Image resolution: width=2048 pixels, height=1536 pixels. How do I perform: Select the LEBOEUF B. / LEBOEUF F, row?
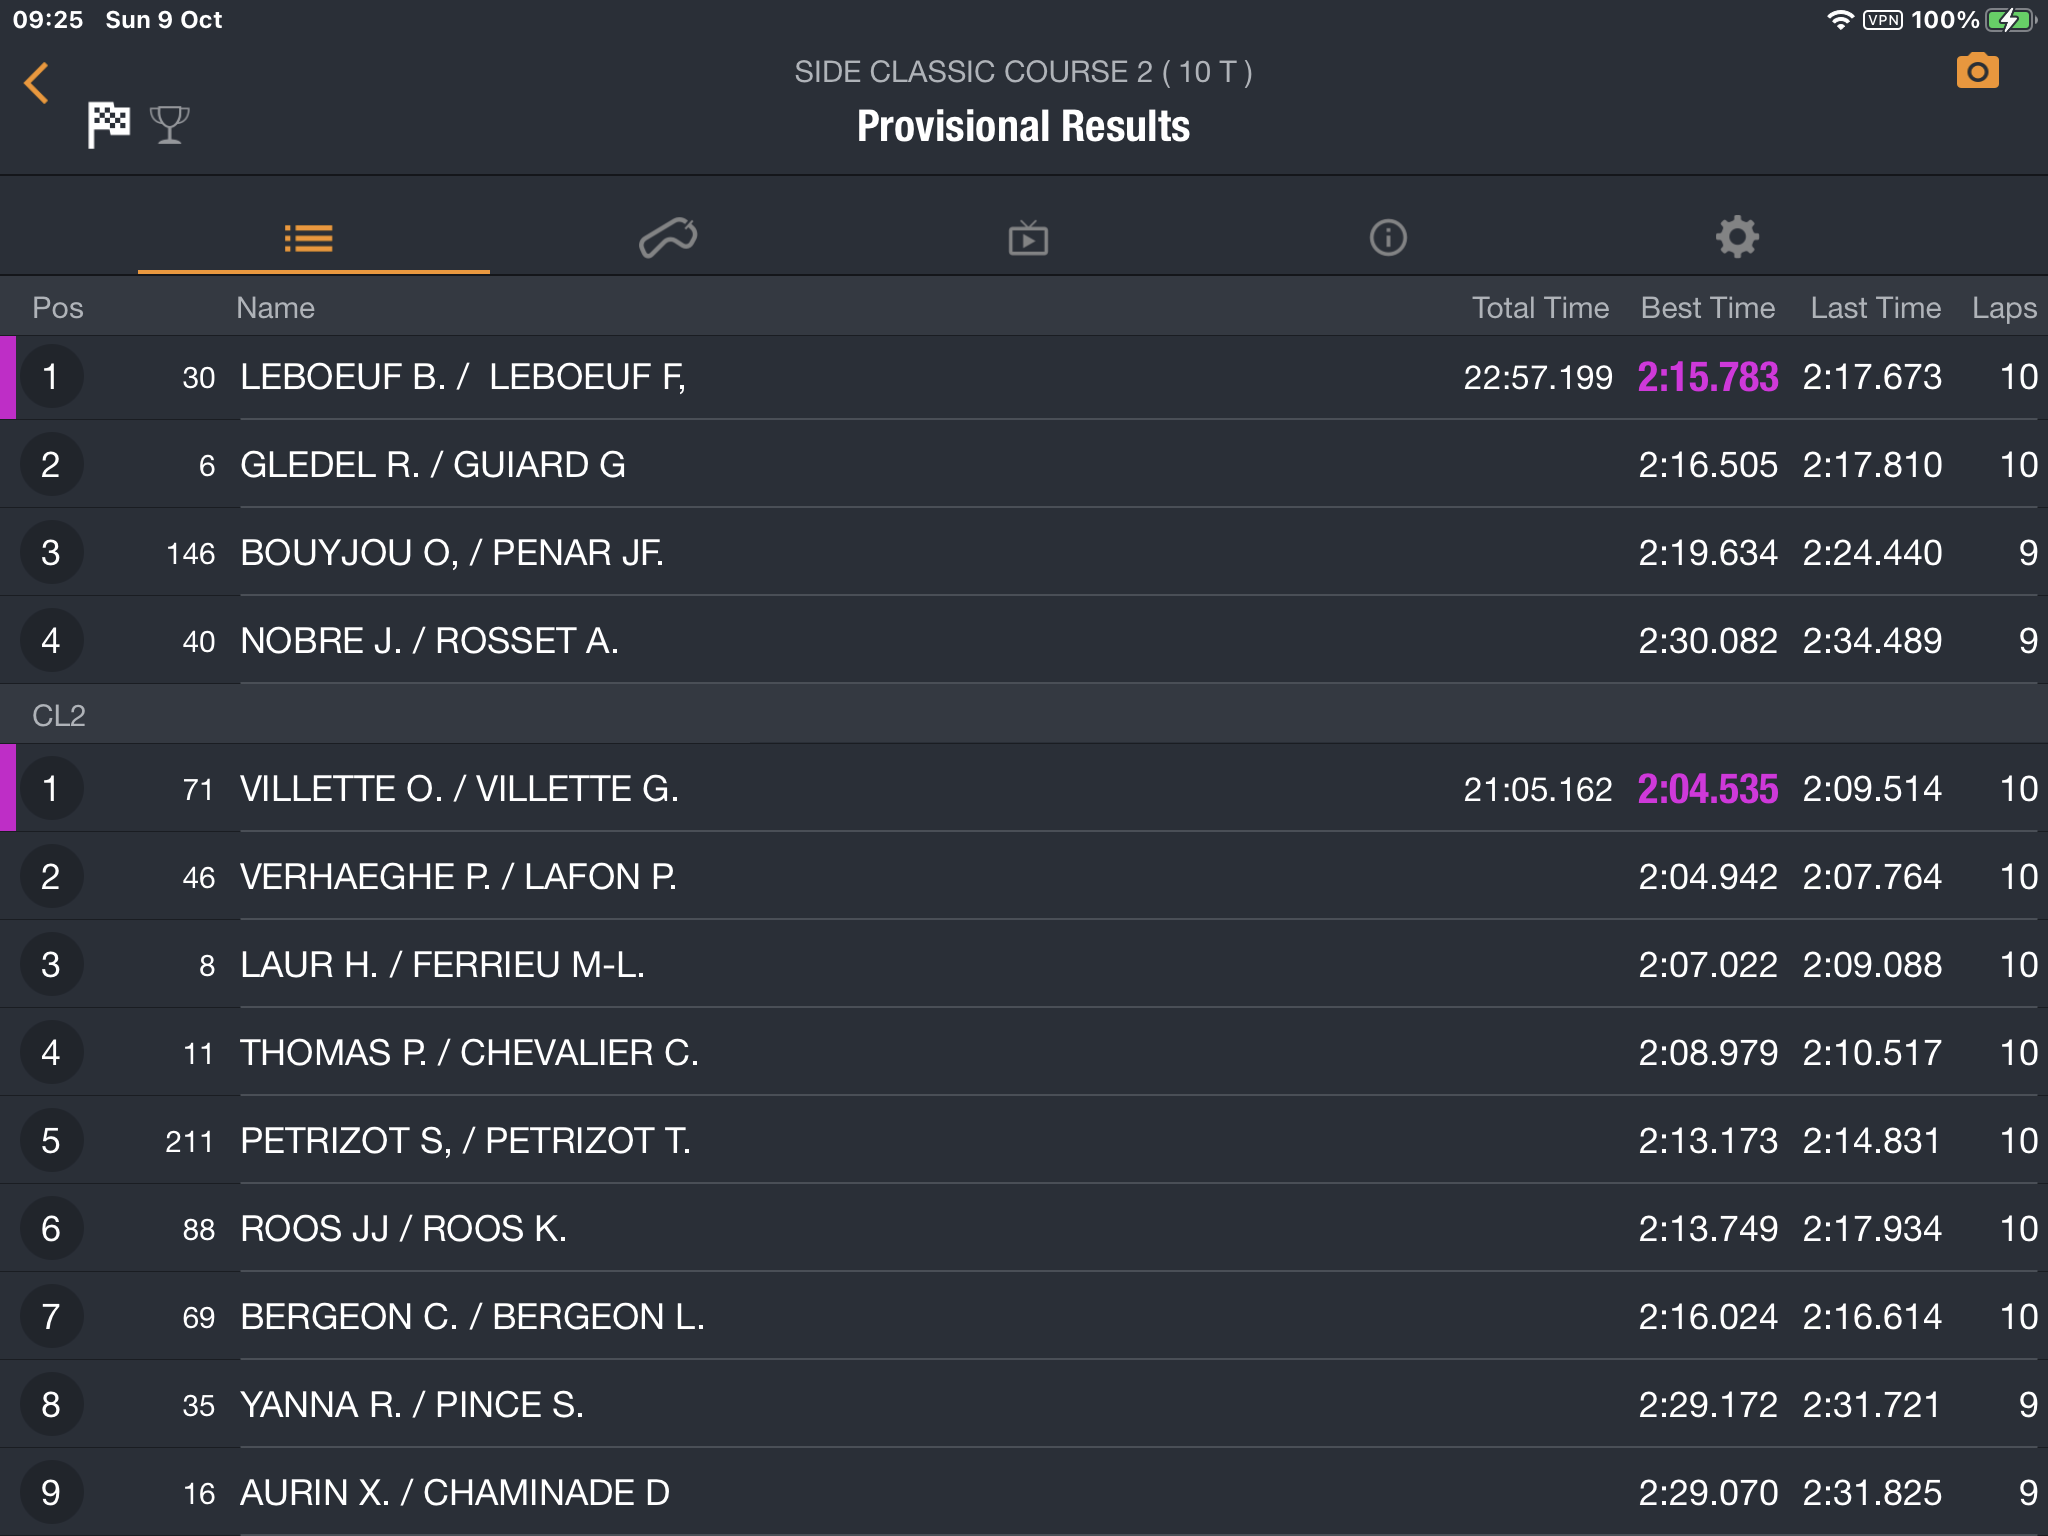[1024, 377]
